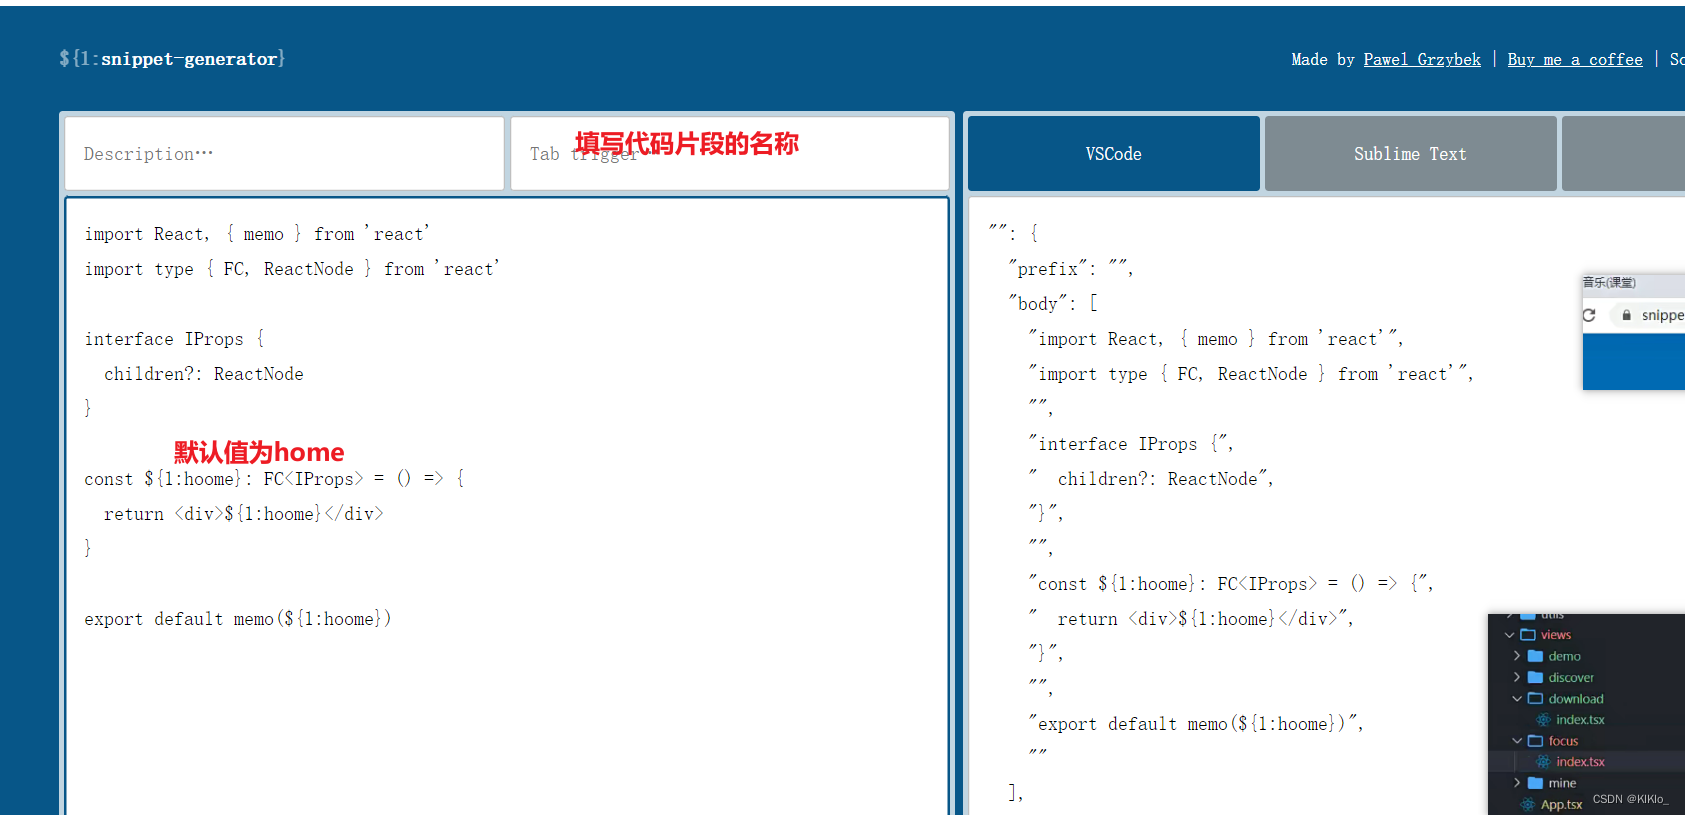The height and width of the screenshot is (815, 1685).
Task: Click the "const ${1:hoome}: FC<IProps>" output line
Action: [1231, 584]
